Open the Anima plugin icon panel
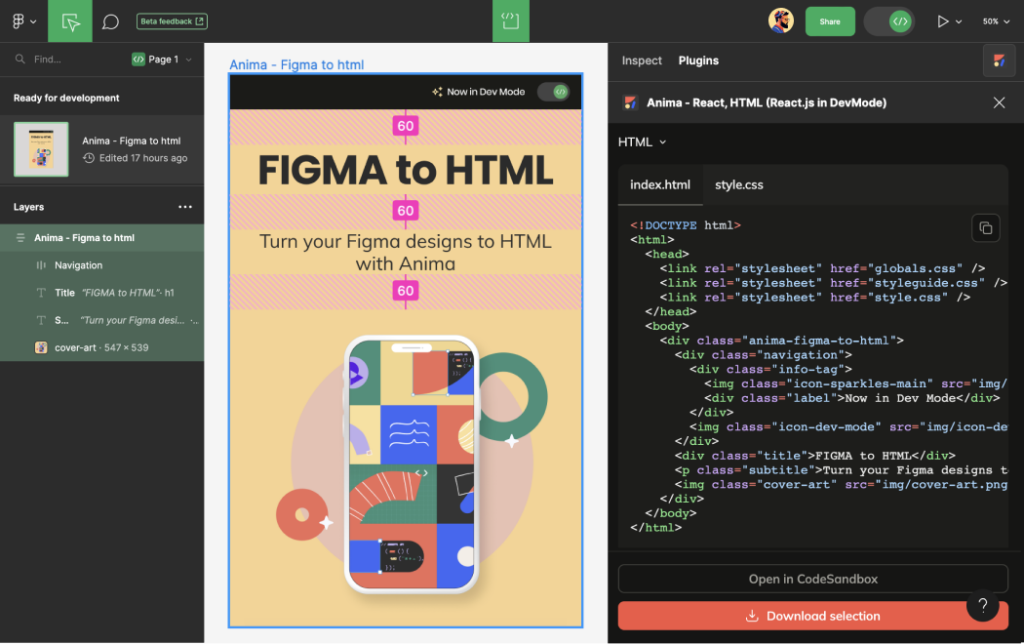The image size is (1024, 644). 999,60
